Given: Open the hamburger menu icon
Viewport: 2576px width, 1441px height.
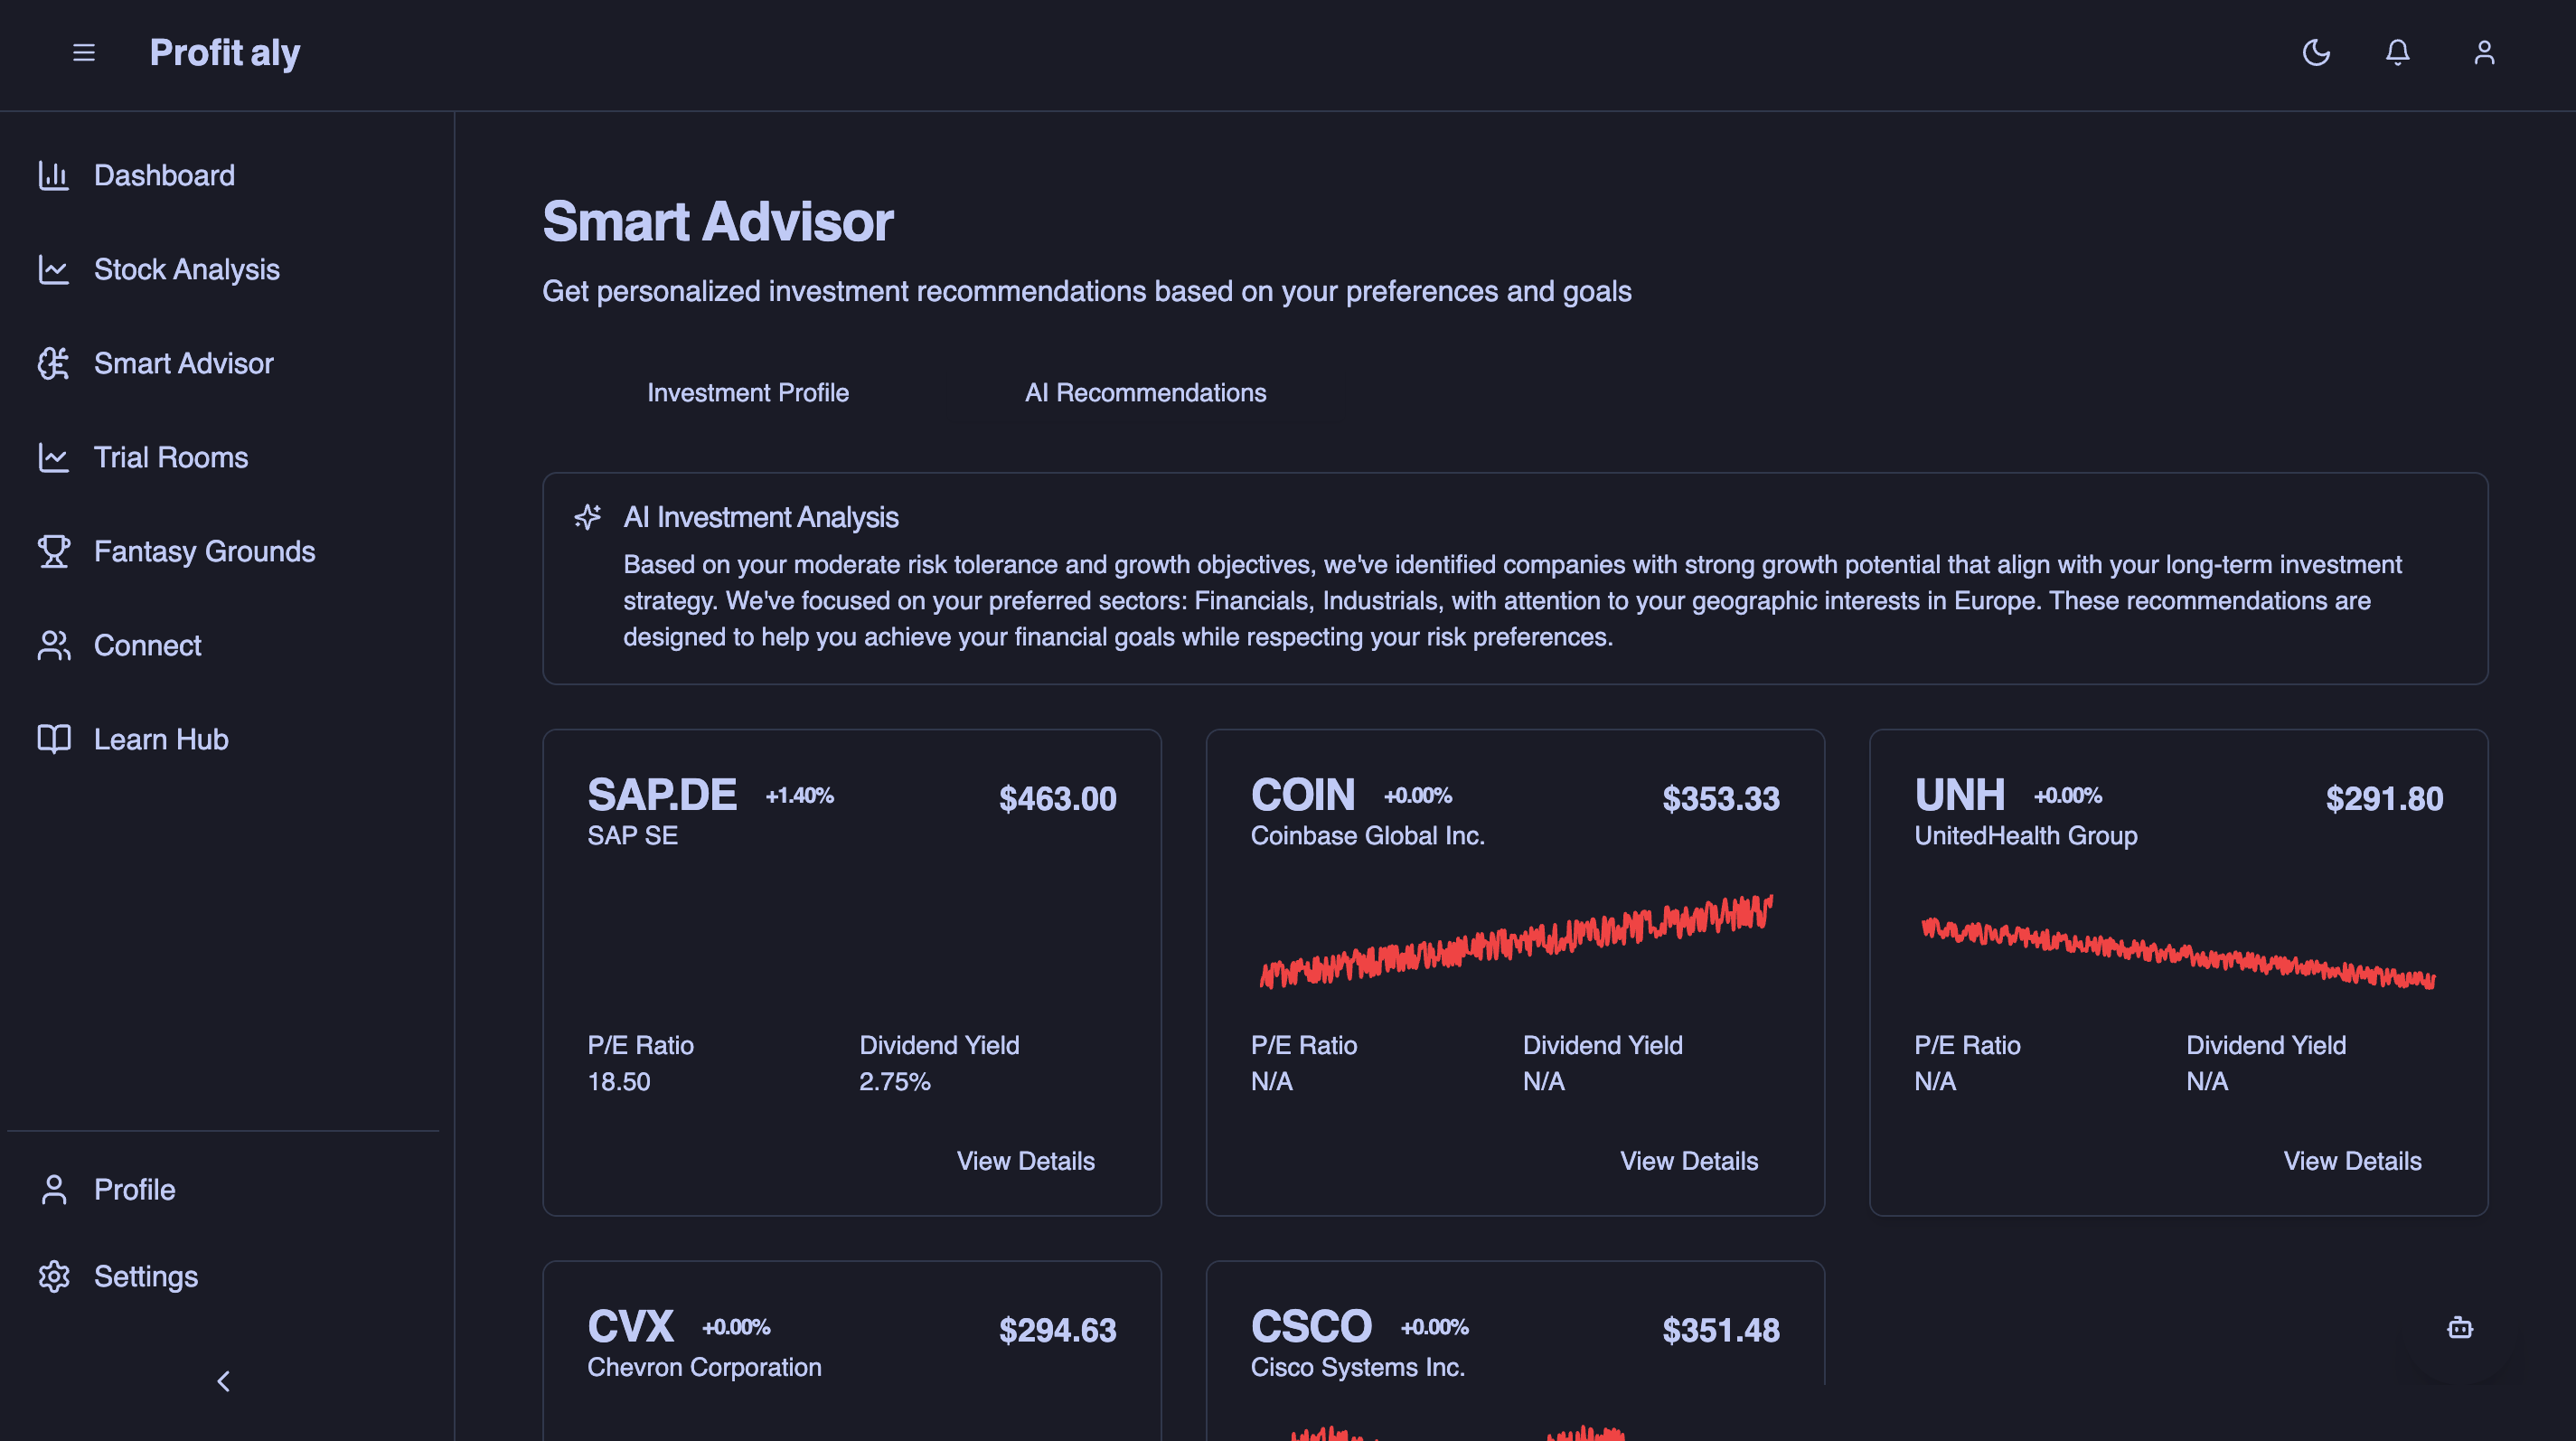Looking at the screenshot, I should [x=84, y=52].
